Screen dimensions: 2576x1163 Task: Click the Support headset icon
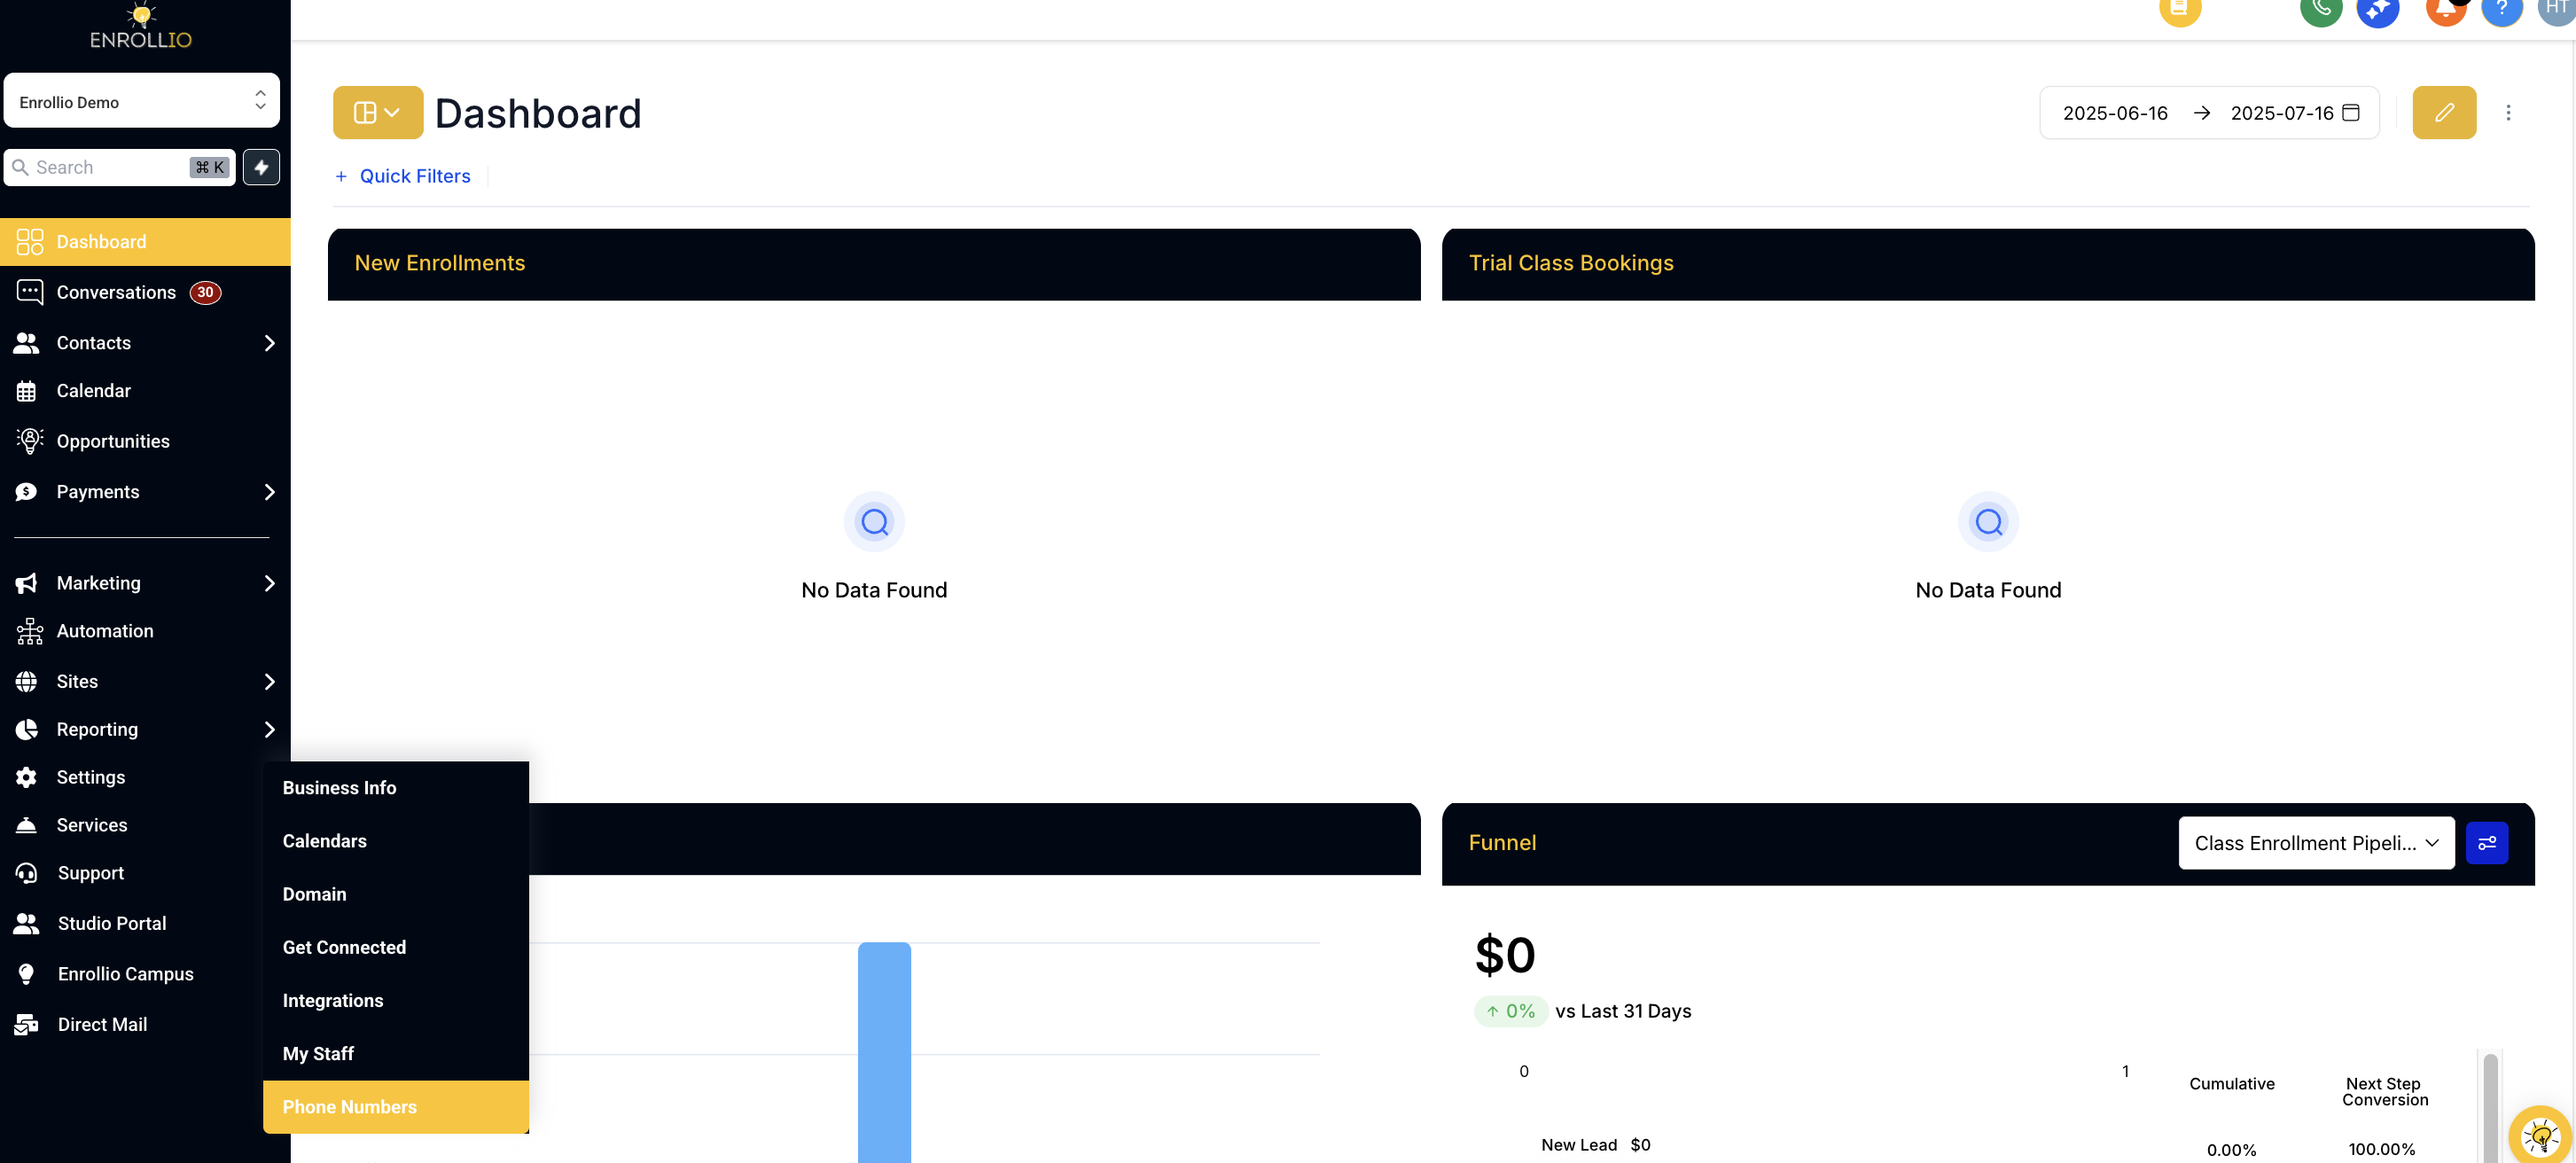(27, 873)
